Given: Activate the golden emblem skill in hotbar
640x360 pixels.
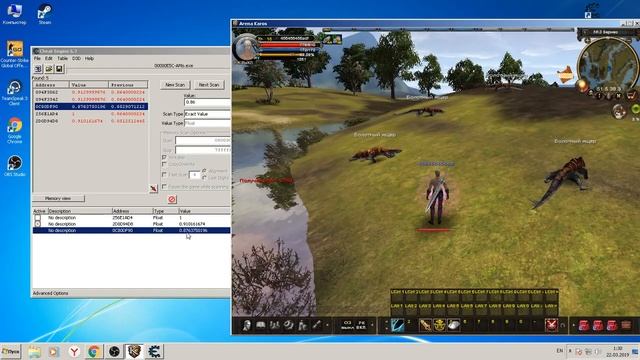Looking at the screenshot, I should [x=440, y=325].
